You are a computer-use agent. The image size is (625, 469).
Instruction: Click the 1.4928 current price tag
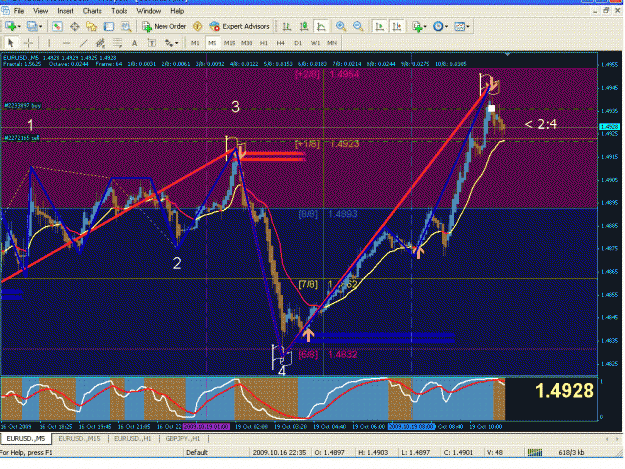tap(610, 127)
